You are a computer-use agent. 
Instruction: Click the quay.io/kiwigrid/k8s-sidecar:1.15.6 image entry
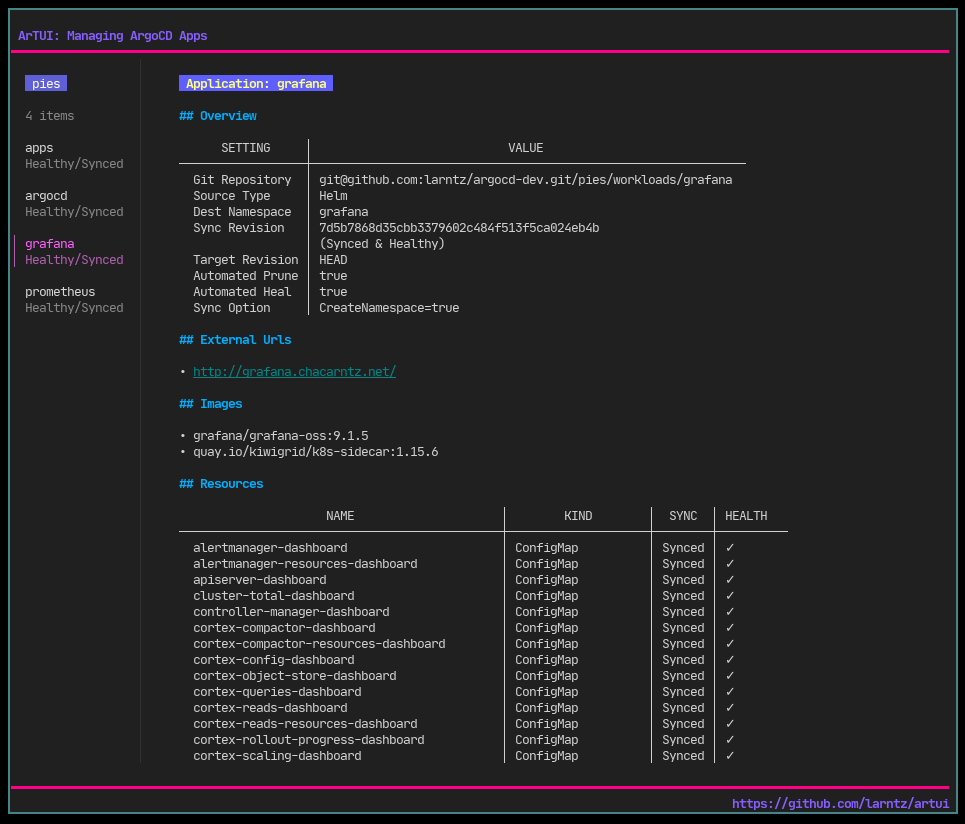click(316, 452)
